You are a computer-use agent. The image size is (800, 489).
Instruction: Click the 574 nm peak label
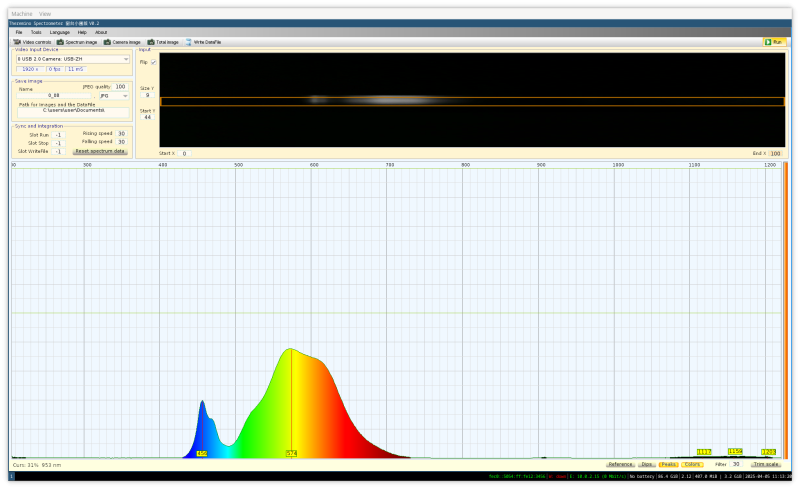coord(292,454)
